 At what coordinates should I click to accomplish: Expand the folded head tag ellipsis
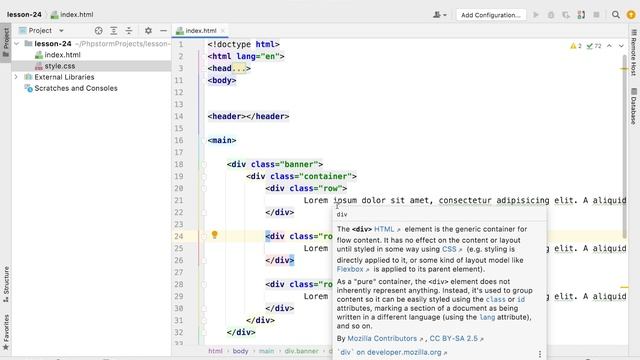(238, 68)
